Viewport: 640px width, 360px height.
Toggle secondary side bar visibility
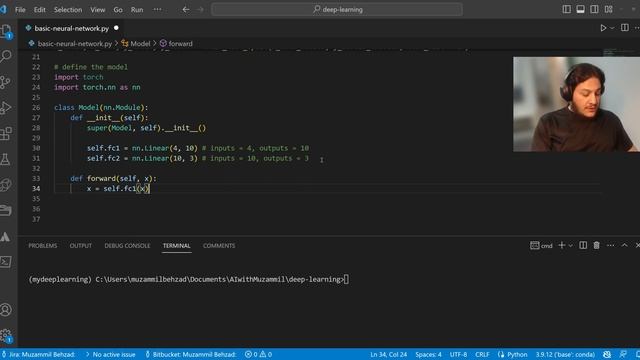(x=594, y=9)
